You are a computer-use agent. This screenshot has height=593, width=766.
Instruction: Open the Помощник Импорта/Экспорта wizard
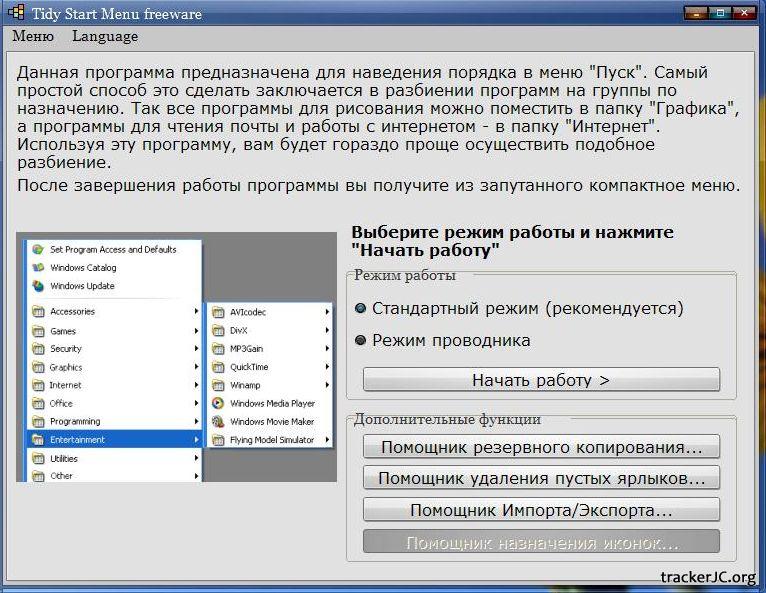pos(540,511)
